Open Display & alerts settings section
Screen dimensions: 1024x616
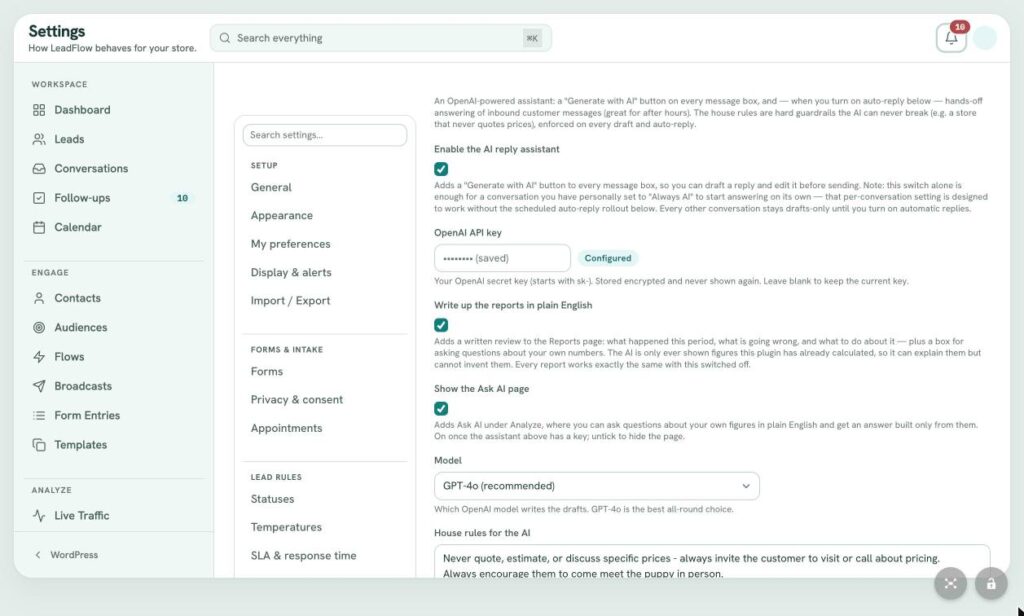[291, 272]
